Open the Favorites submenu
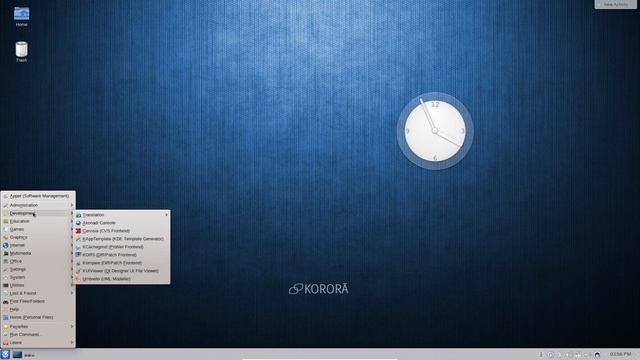 (38, 327)
